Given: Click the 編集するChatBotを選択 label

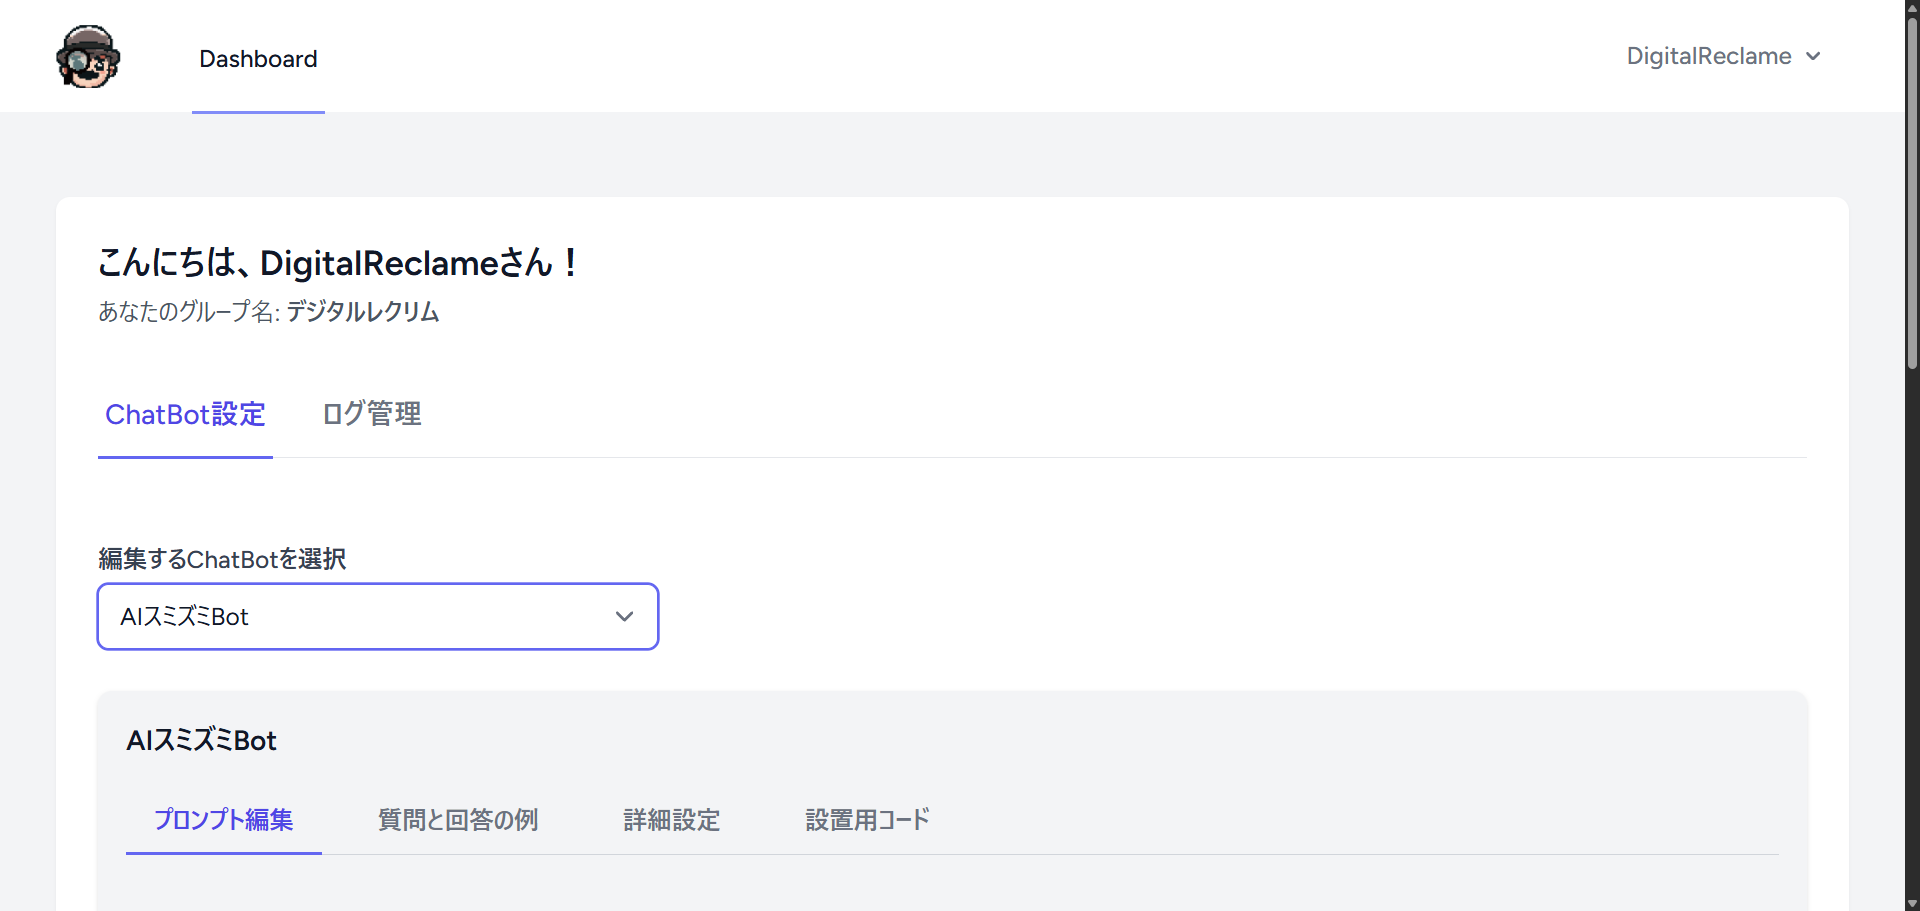Looking at the screenshot, I should (222, 559).
